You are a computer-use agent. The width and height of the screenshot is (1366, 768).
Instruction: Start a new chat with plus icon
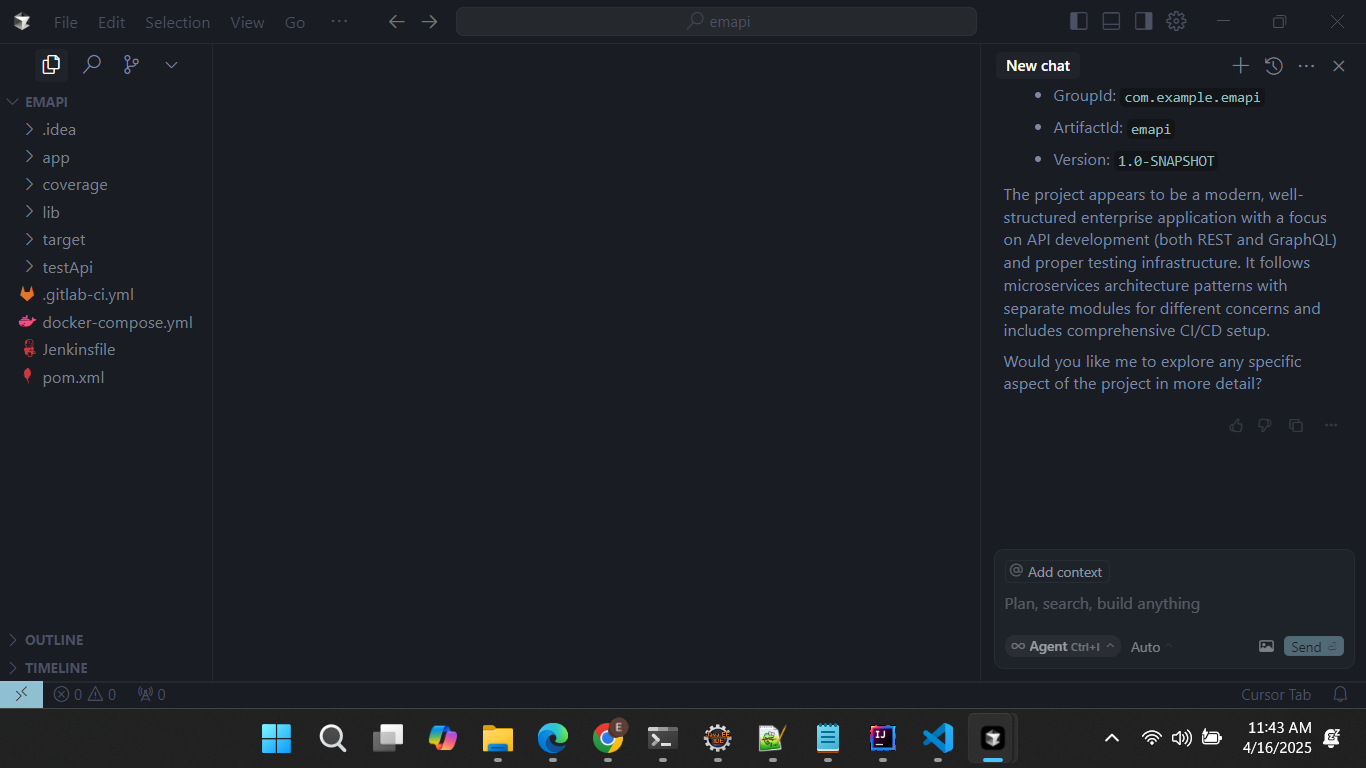point(1240,66)
